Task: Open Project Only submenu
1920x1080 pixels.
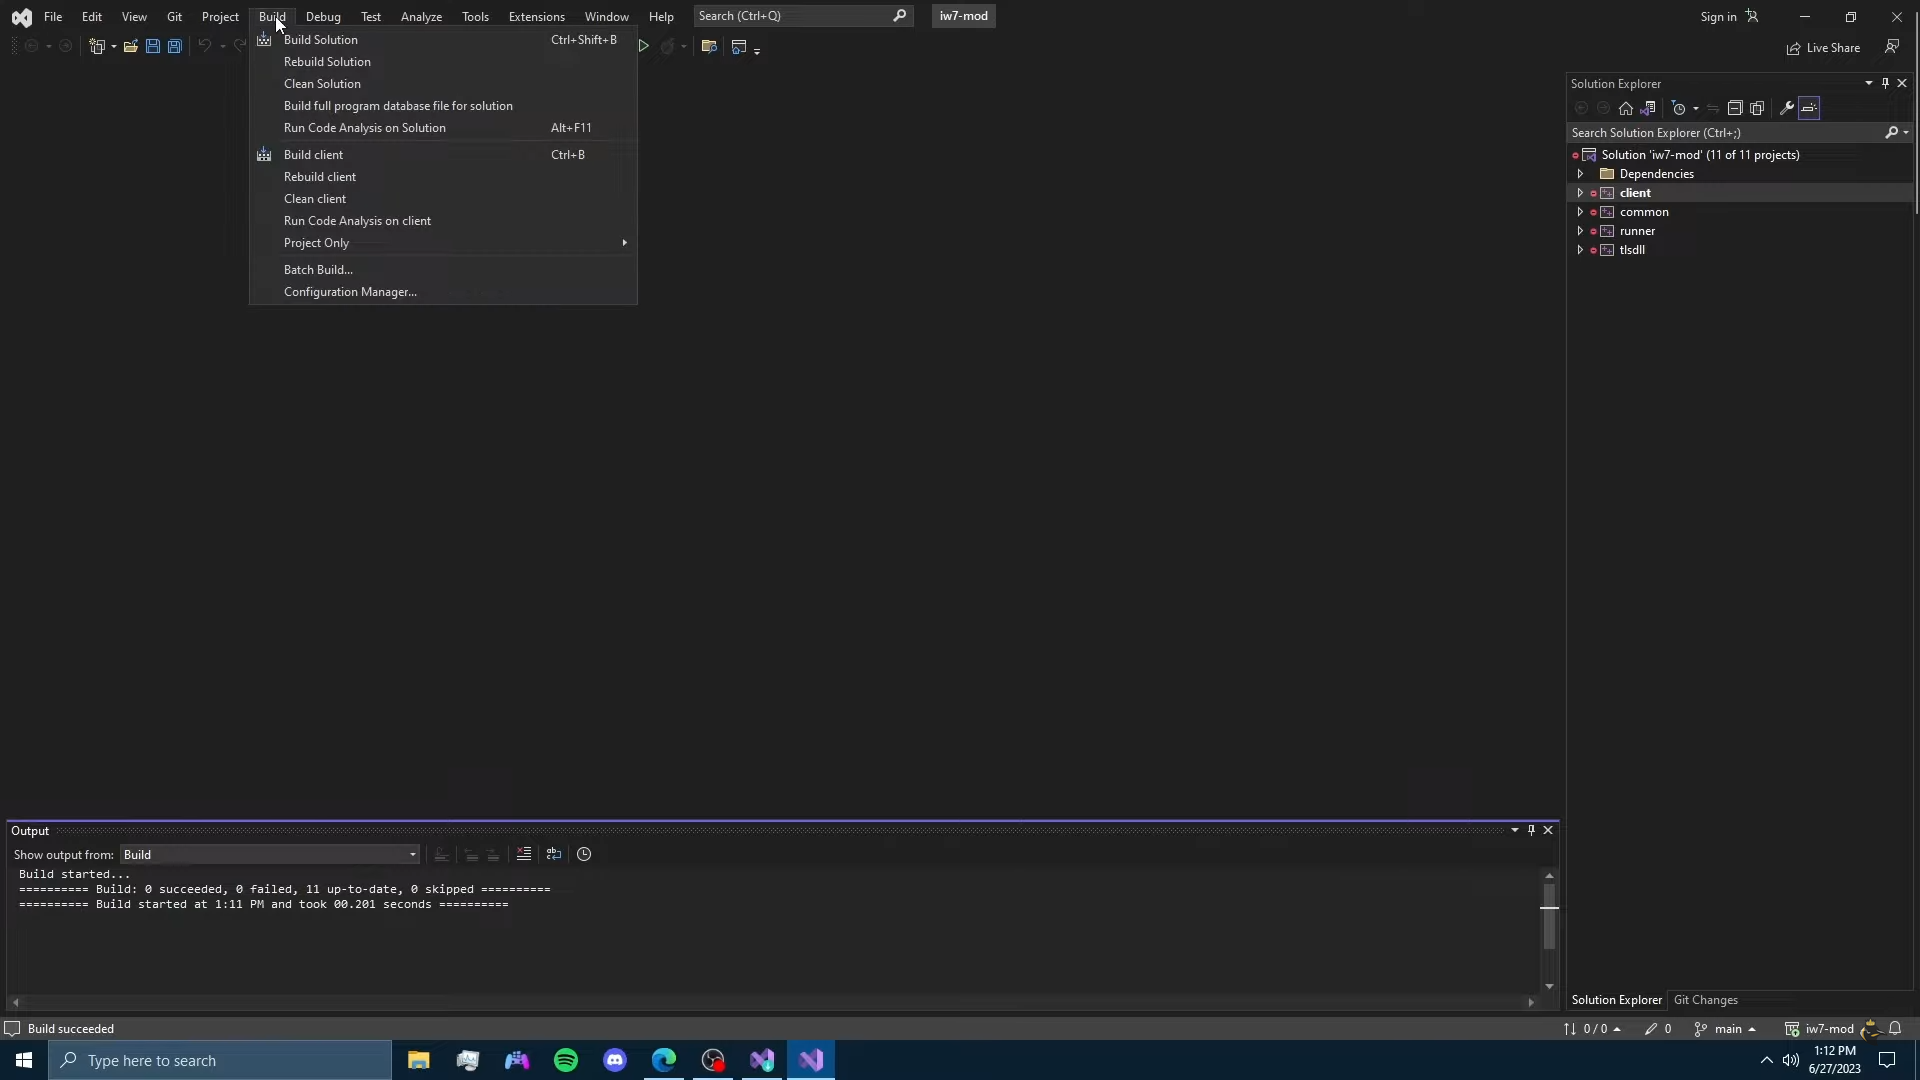Action: (x=317, y=243)
